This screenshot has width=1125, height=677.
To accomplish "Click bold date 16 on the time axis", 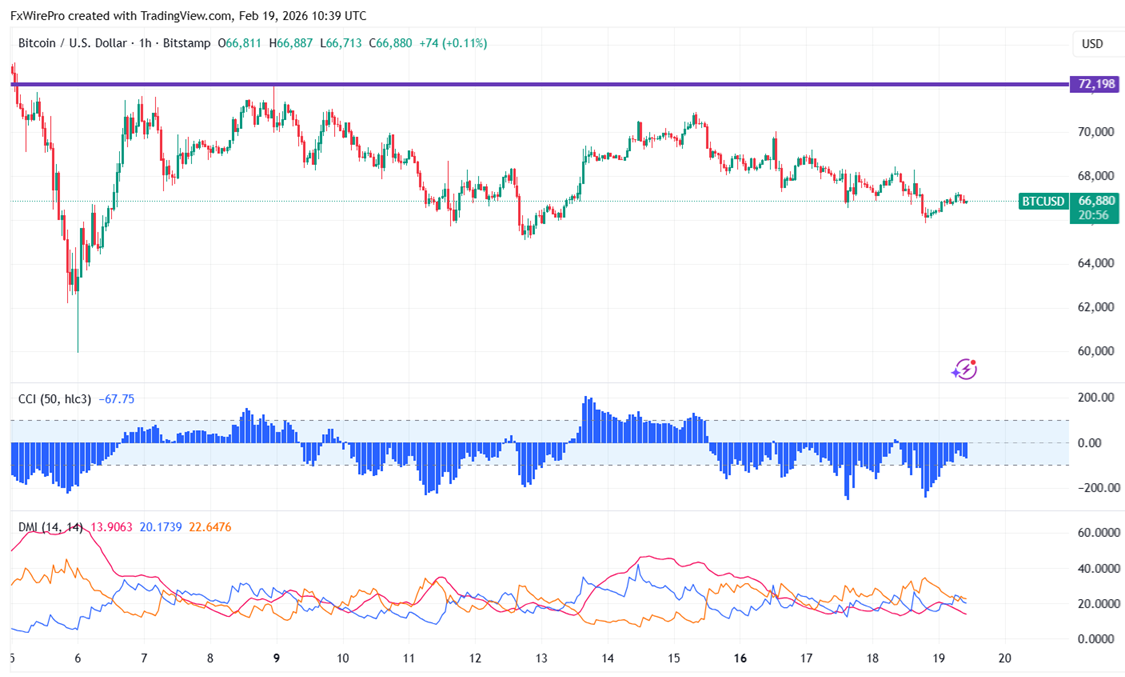I will (740, 658).
